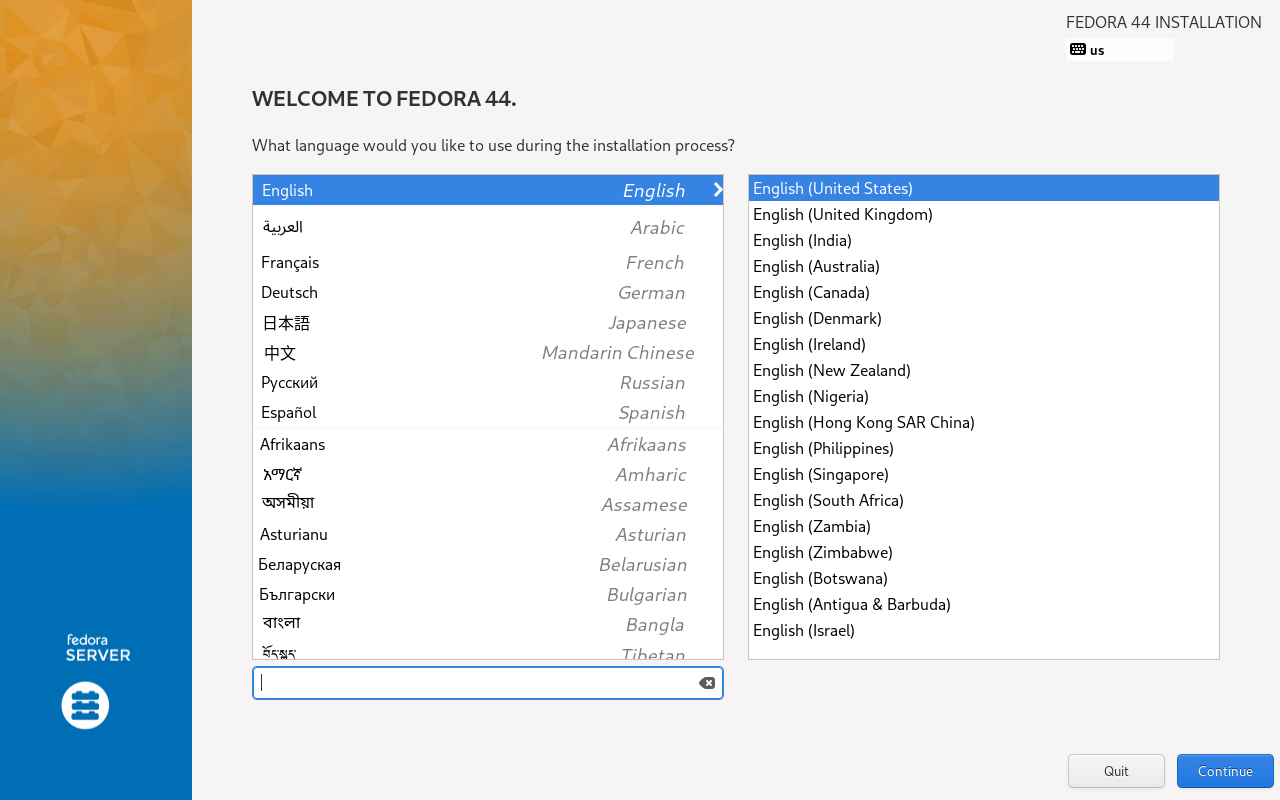This screenshot has width=1280, height=800.
Task: Select English (Singapore) locale
Action: pos(820,475)
